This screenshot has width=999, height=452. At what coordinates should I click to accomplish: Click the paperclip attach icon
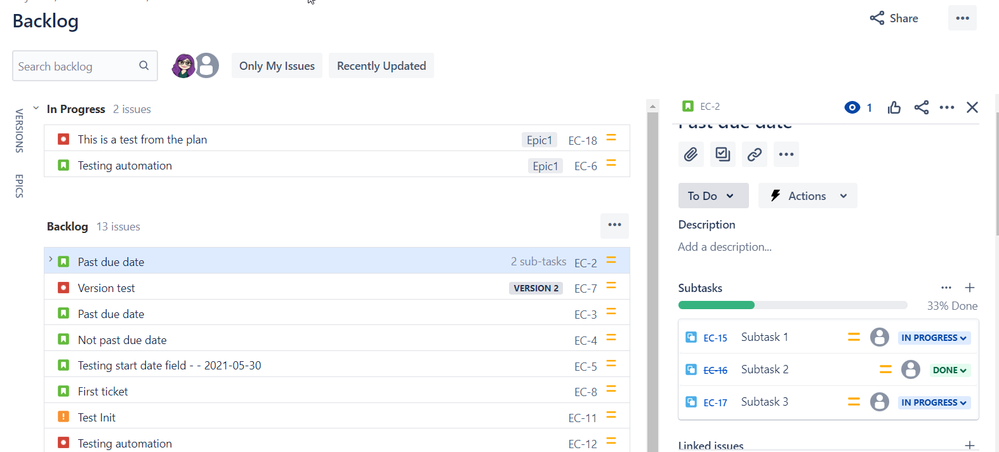[x=691, y=154]
